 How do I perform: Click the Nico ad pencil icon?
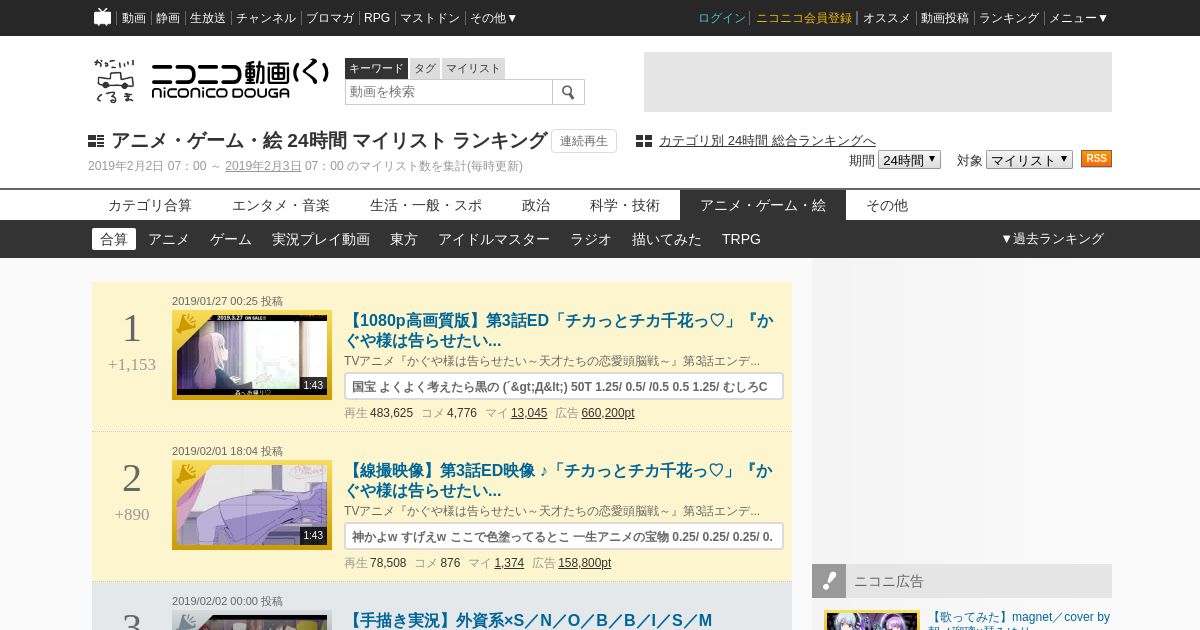coord(829,581)
